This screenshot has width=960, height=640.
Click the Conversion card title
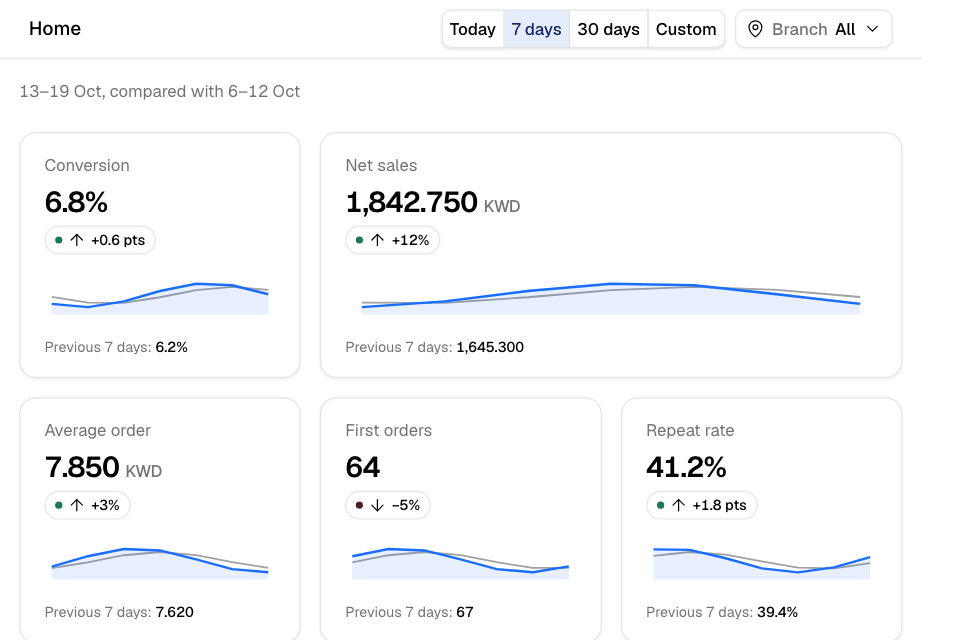coord(87,165)
